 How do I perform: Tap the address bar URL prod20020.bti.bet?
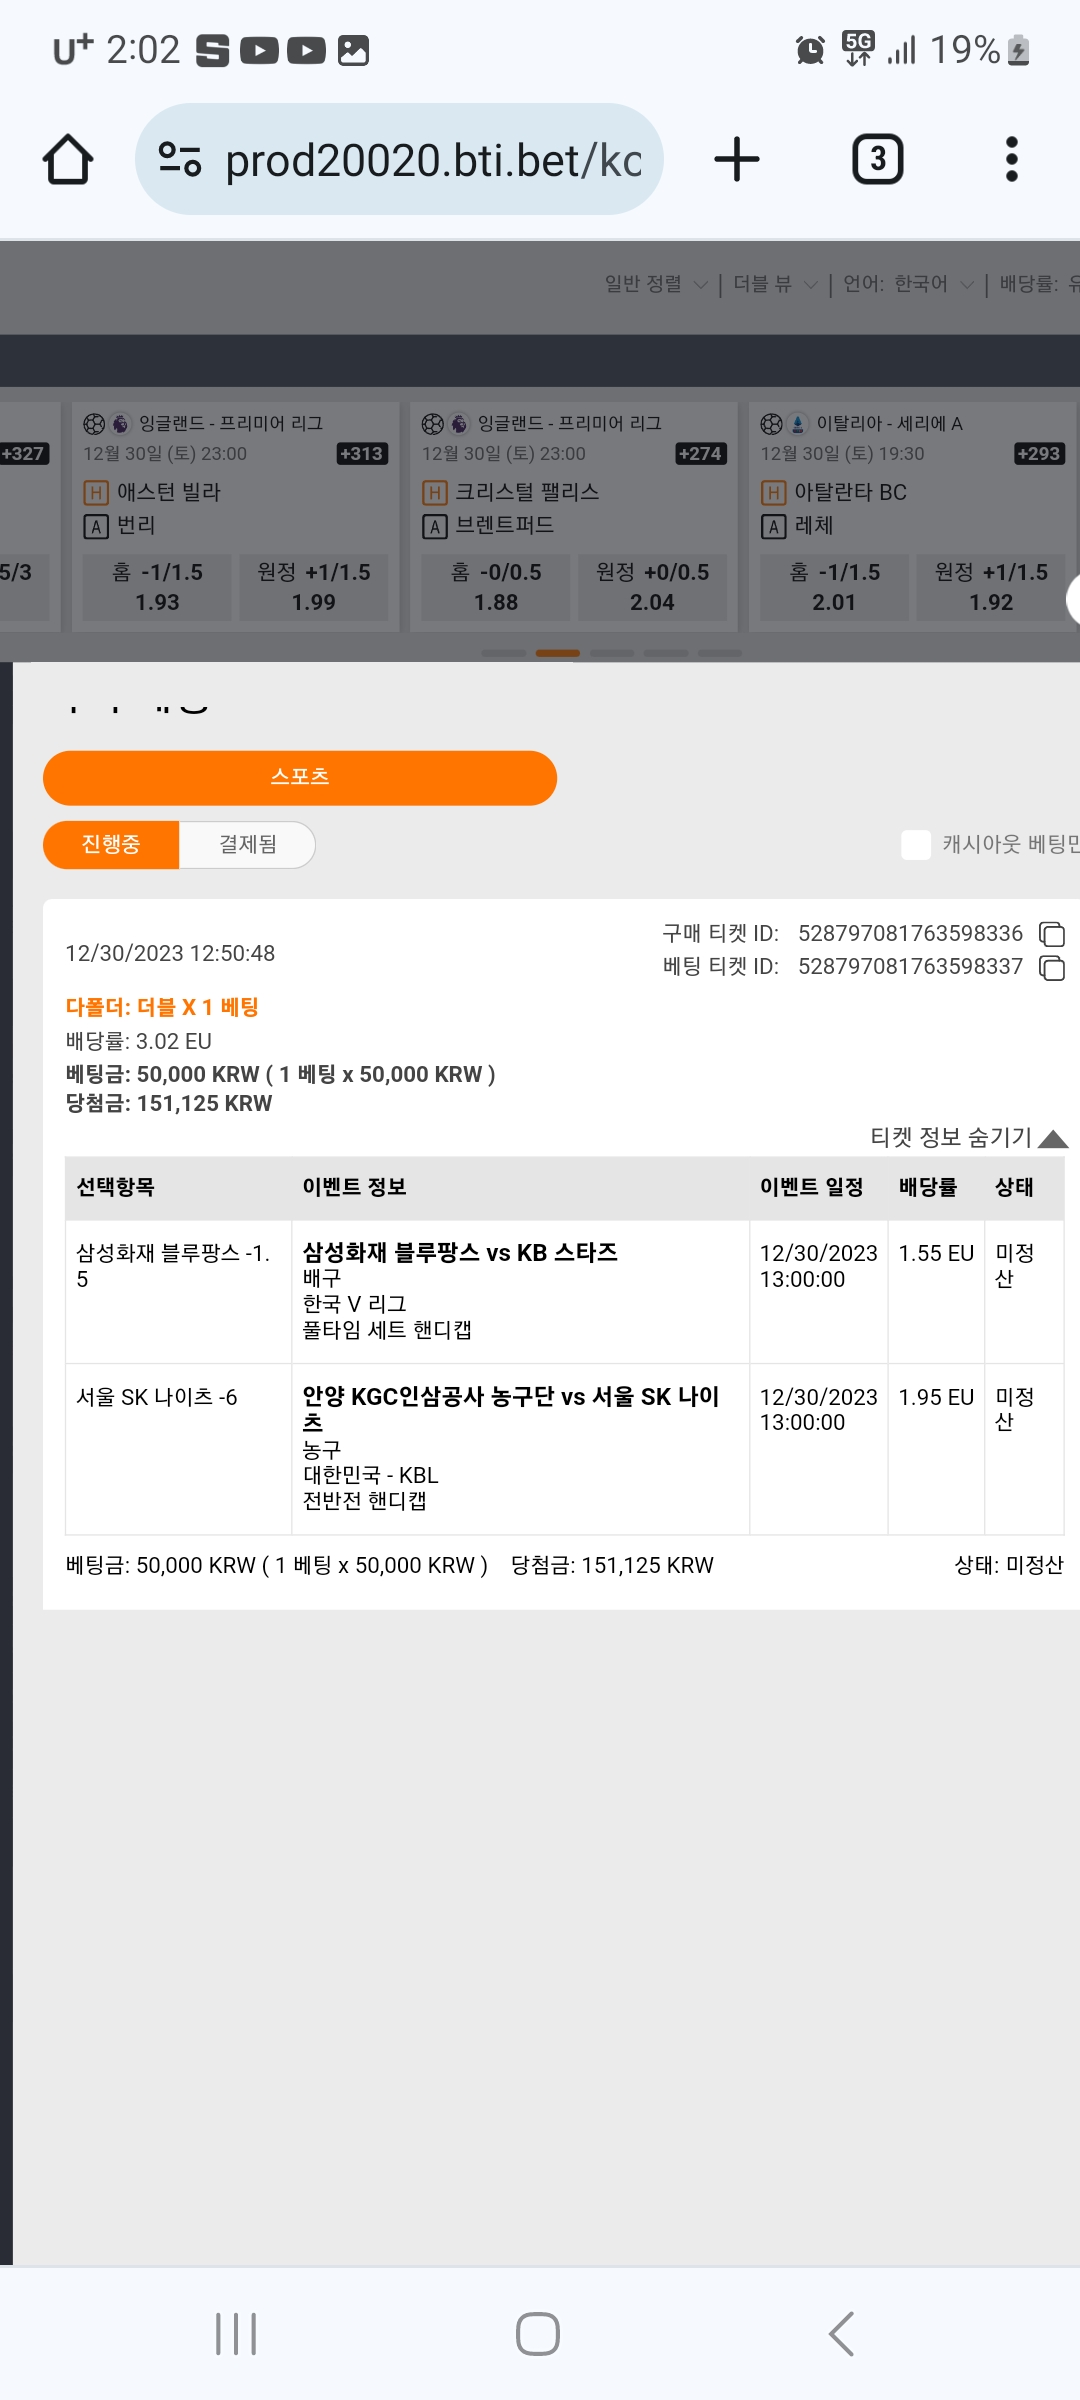pos(434,160)
